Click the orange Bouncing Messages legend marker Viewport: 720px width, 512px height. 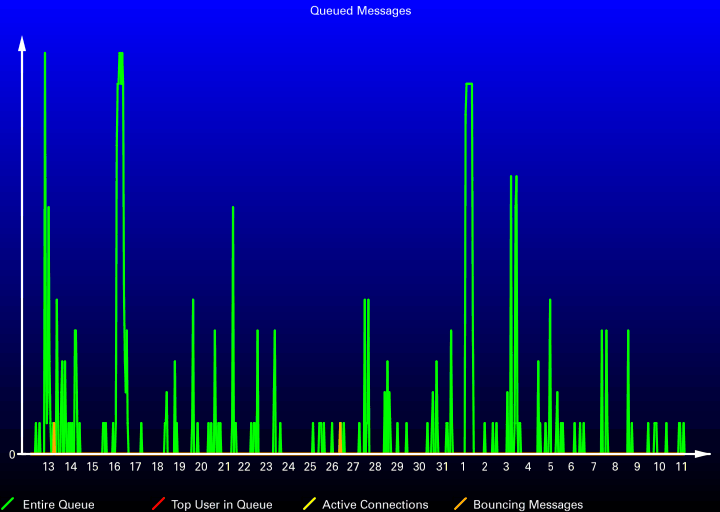pyautogui.click(x=459, y=504)
